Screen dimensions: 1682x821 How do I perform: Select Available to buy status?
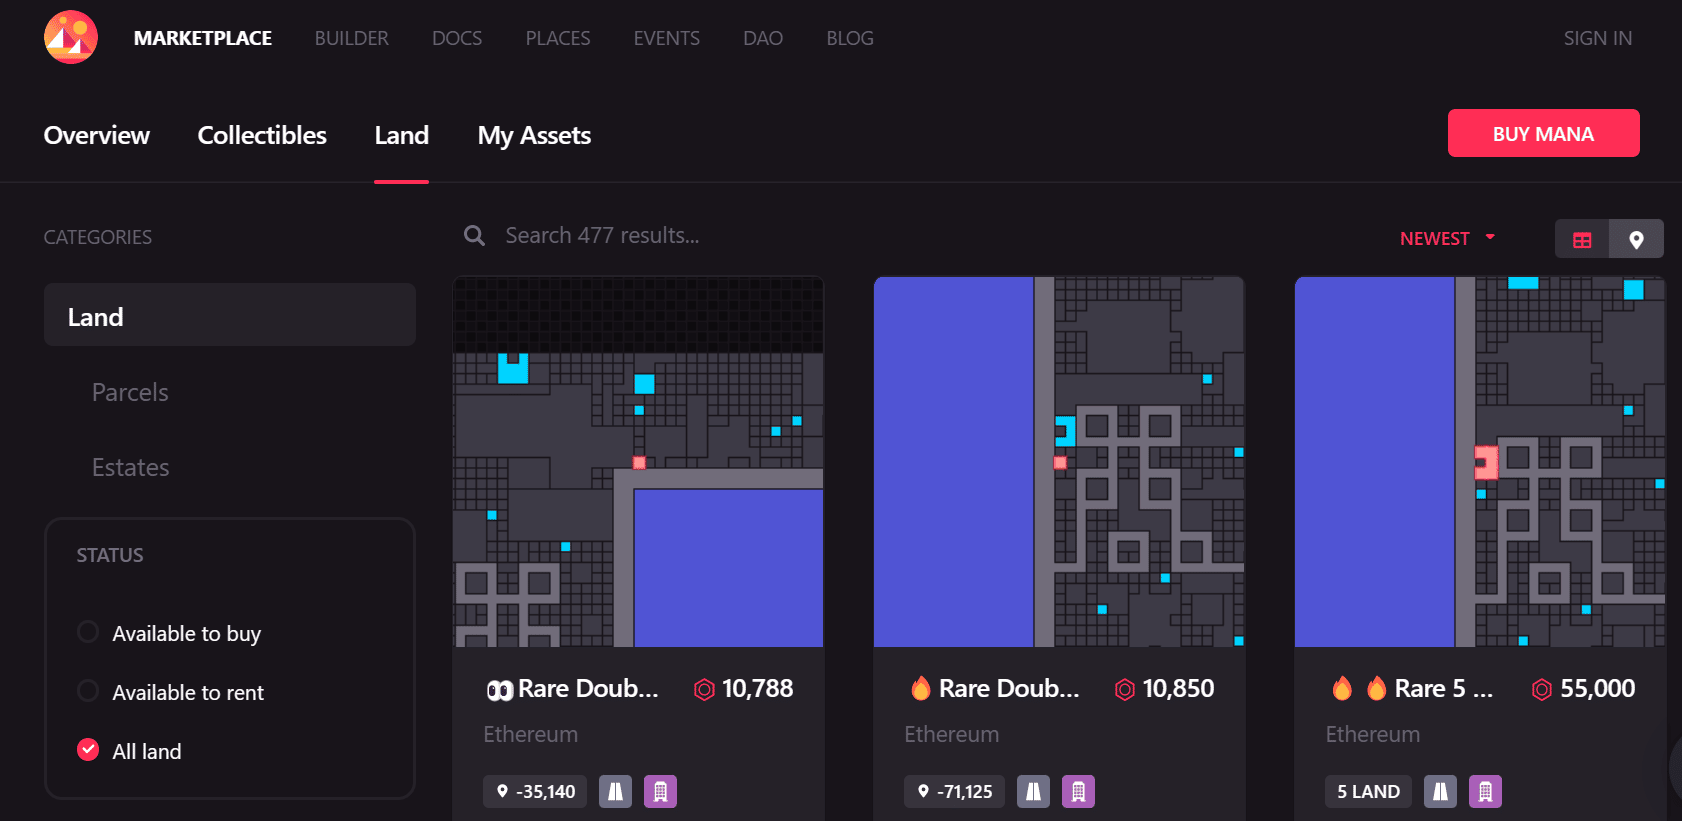pyautogui.click(x=170, y=633)
